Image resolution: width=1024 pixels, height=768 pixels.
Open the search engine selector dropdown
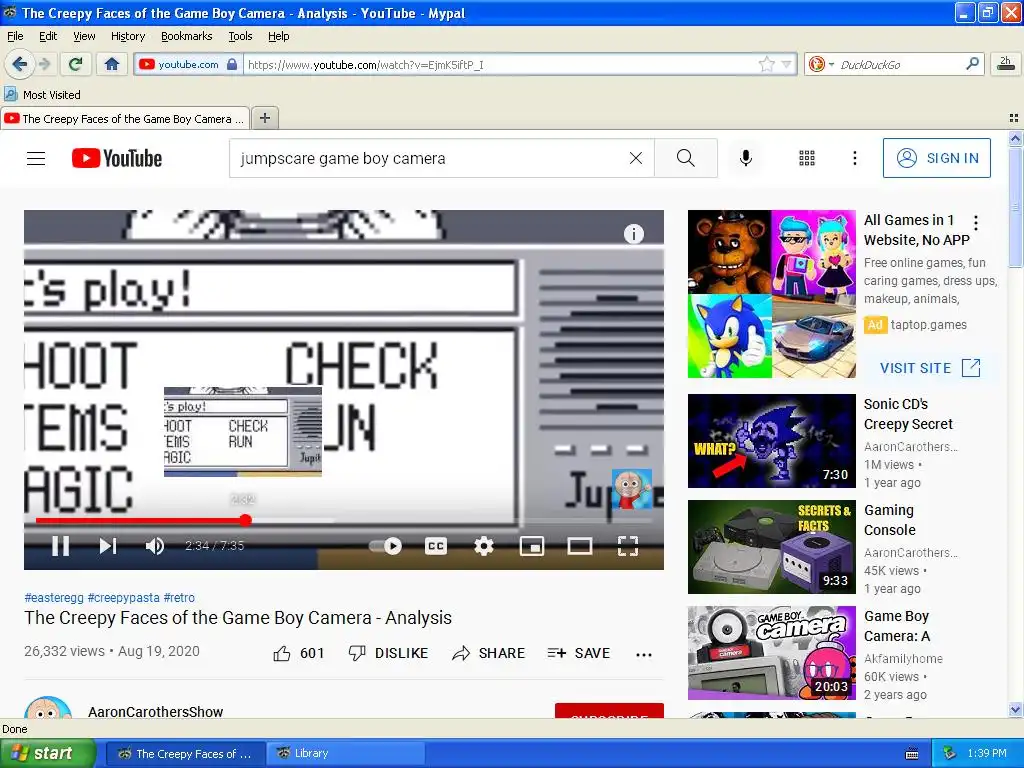tap(821, 64)
